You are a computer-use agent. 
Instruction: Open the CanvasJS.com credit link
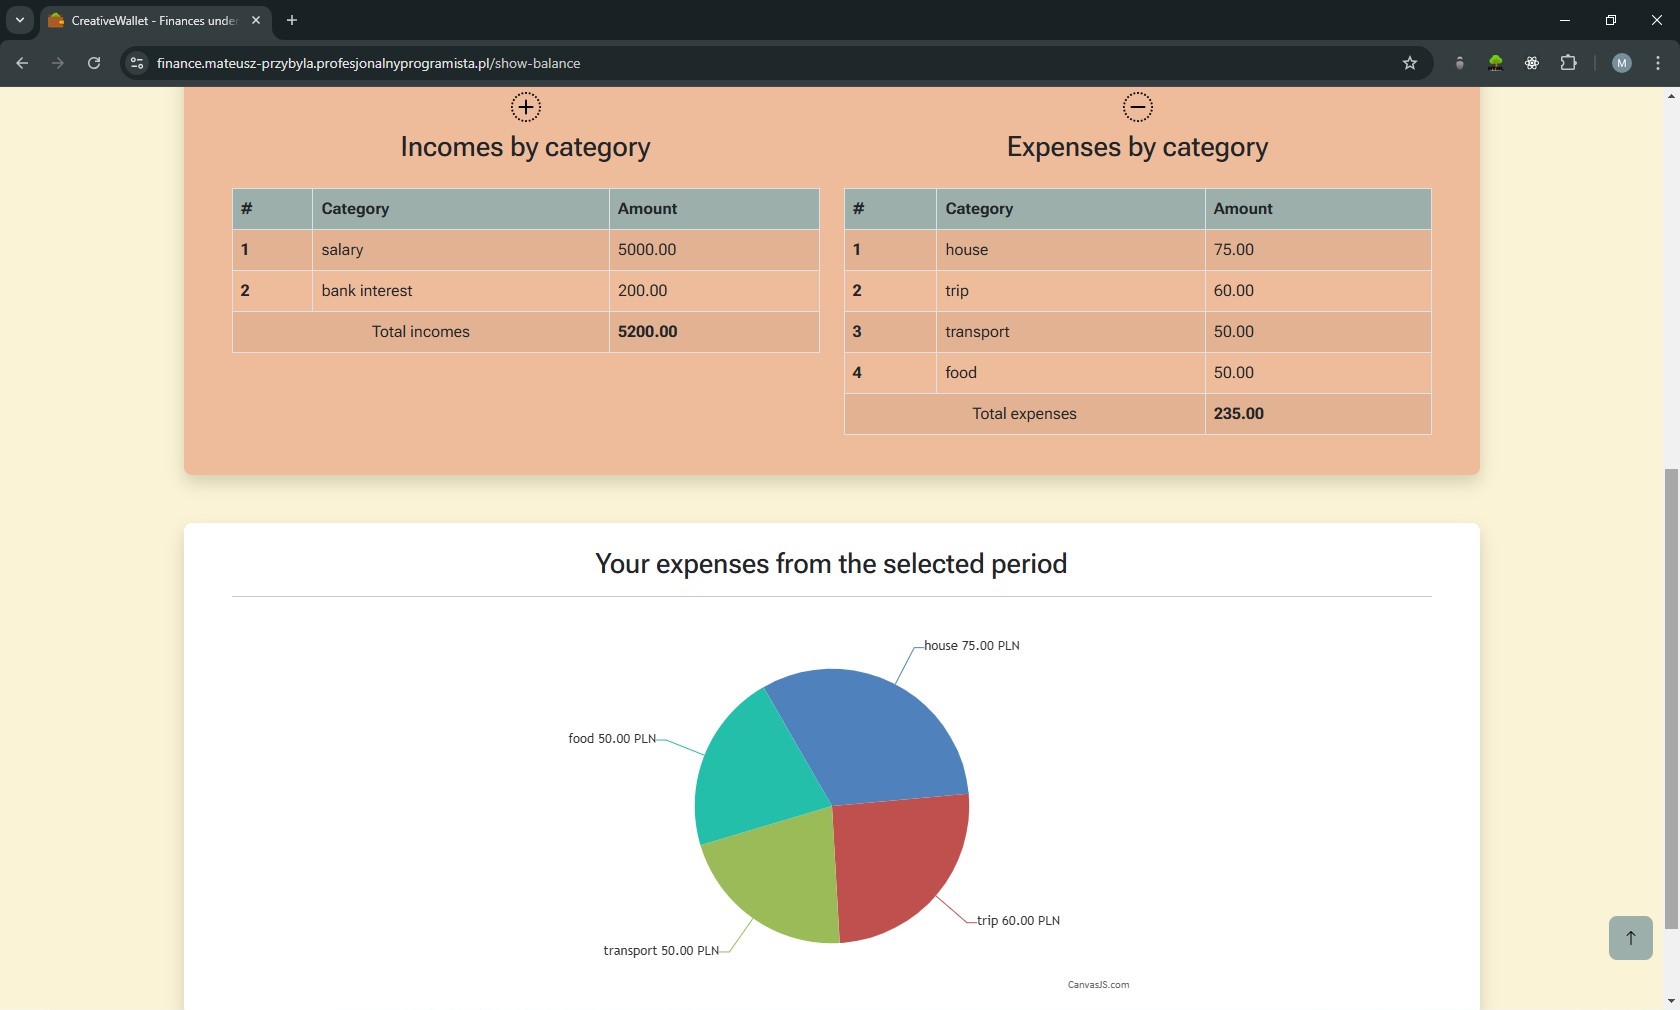pyautogui.click(x=1098, y=985)
